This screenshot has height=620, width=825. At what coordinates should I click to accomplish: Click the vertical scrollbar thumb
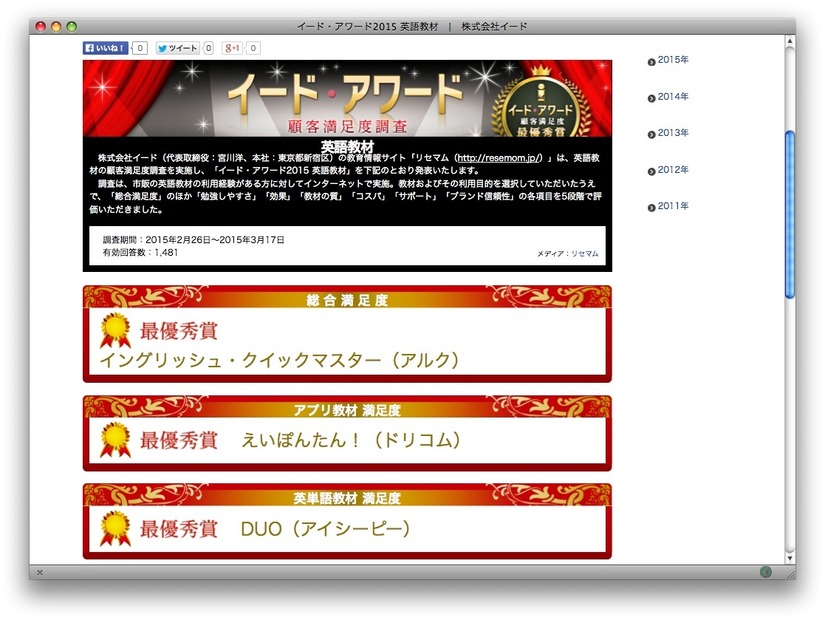[x=790, y=215]
